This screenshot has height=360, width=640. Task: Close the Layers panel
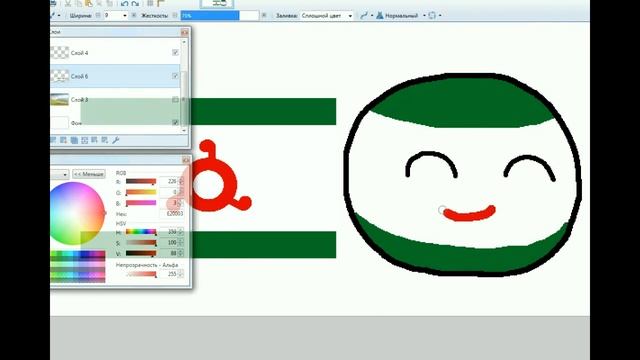pos(184,32)
